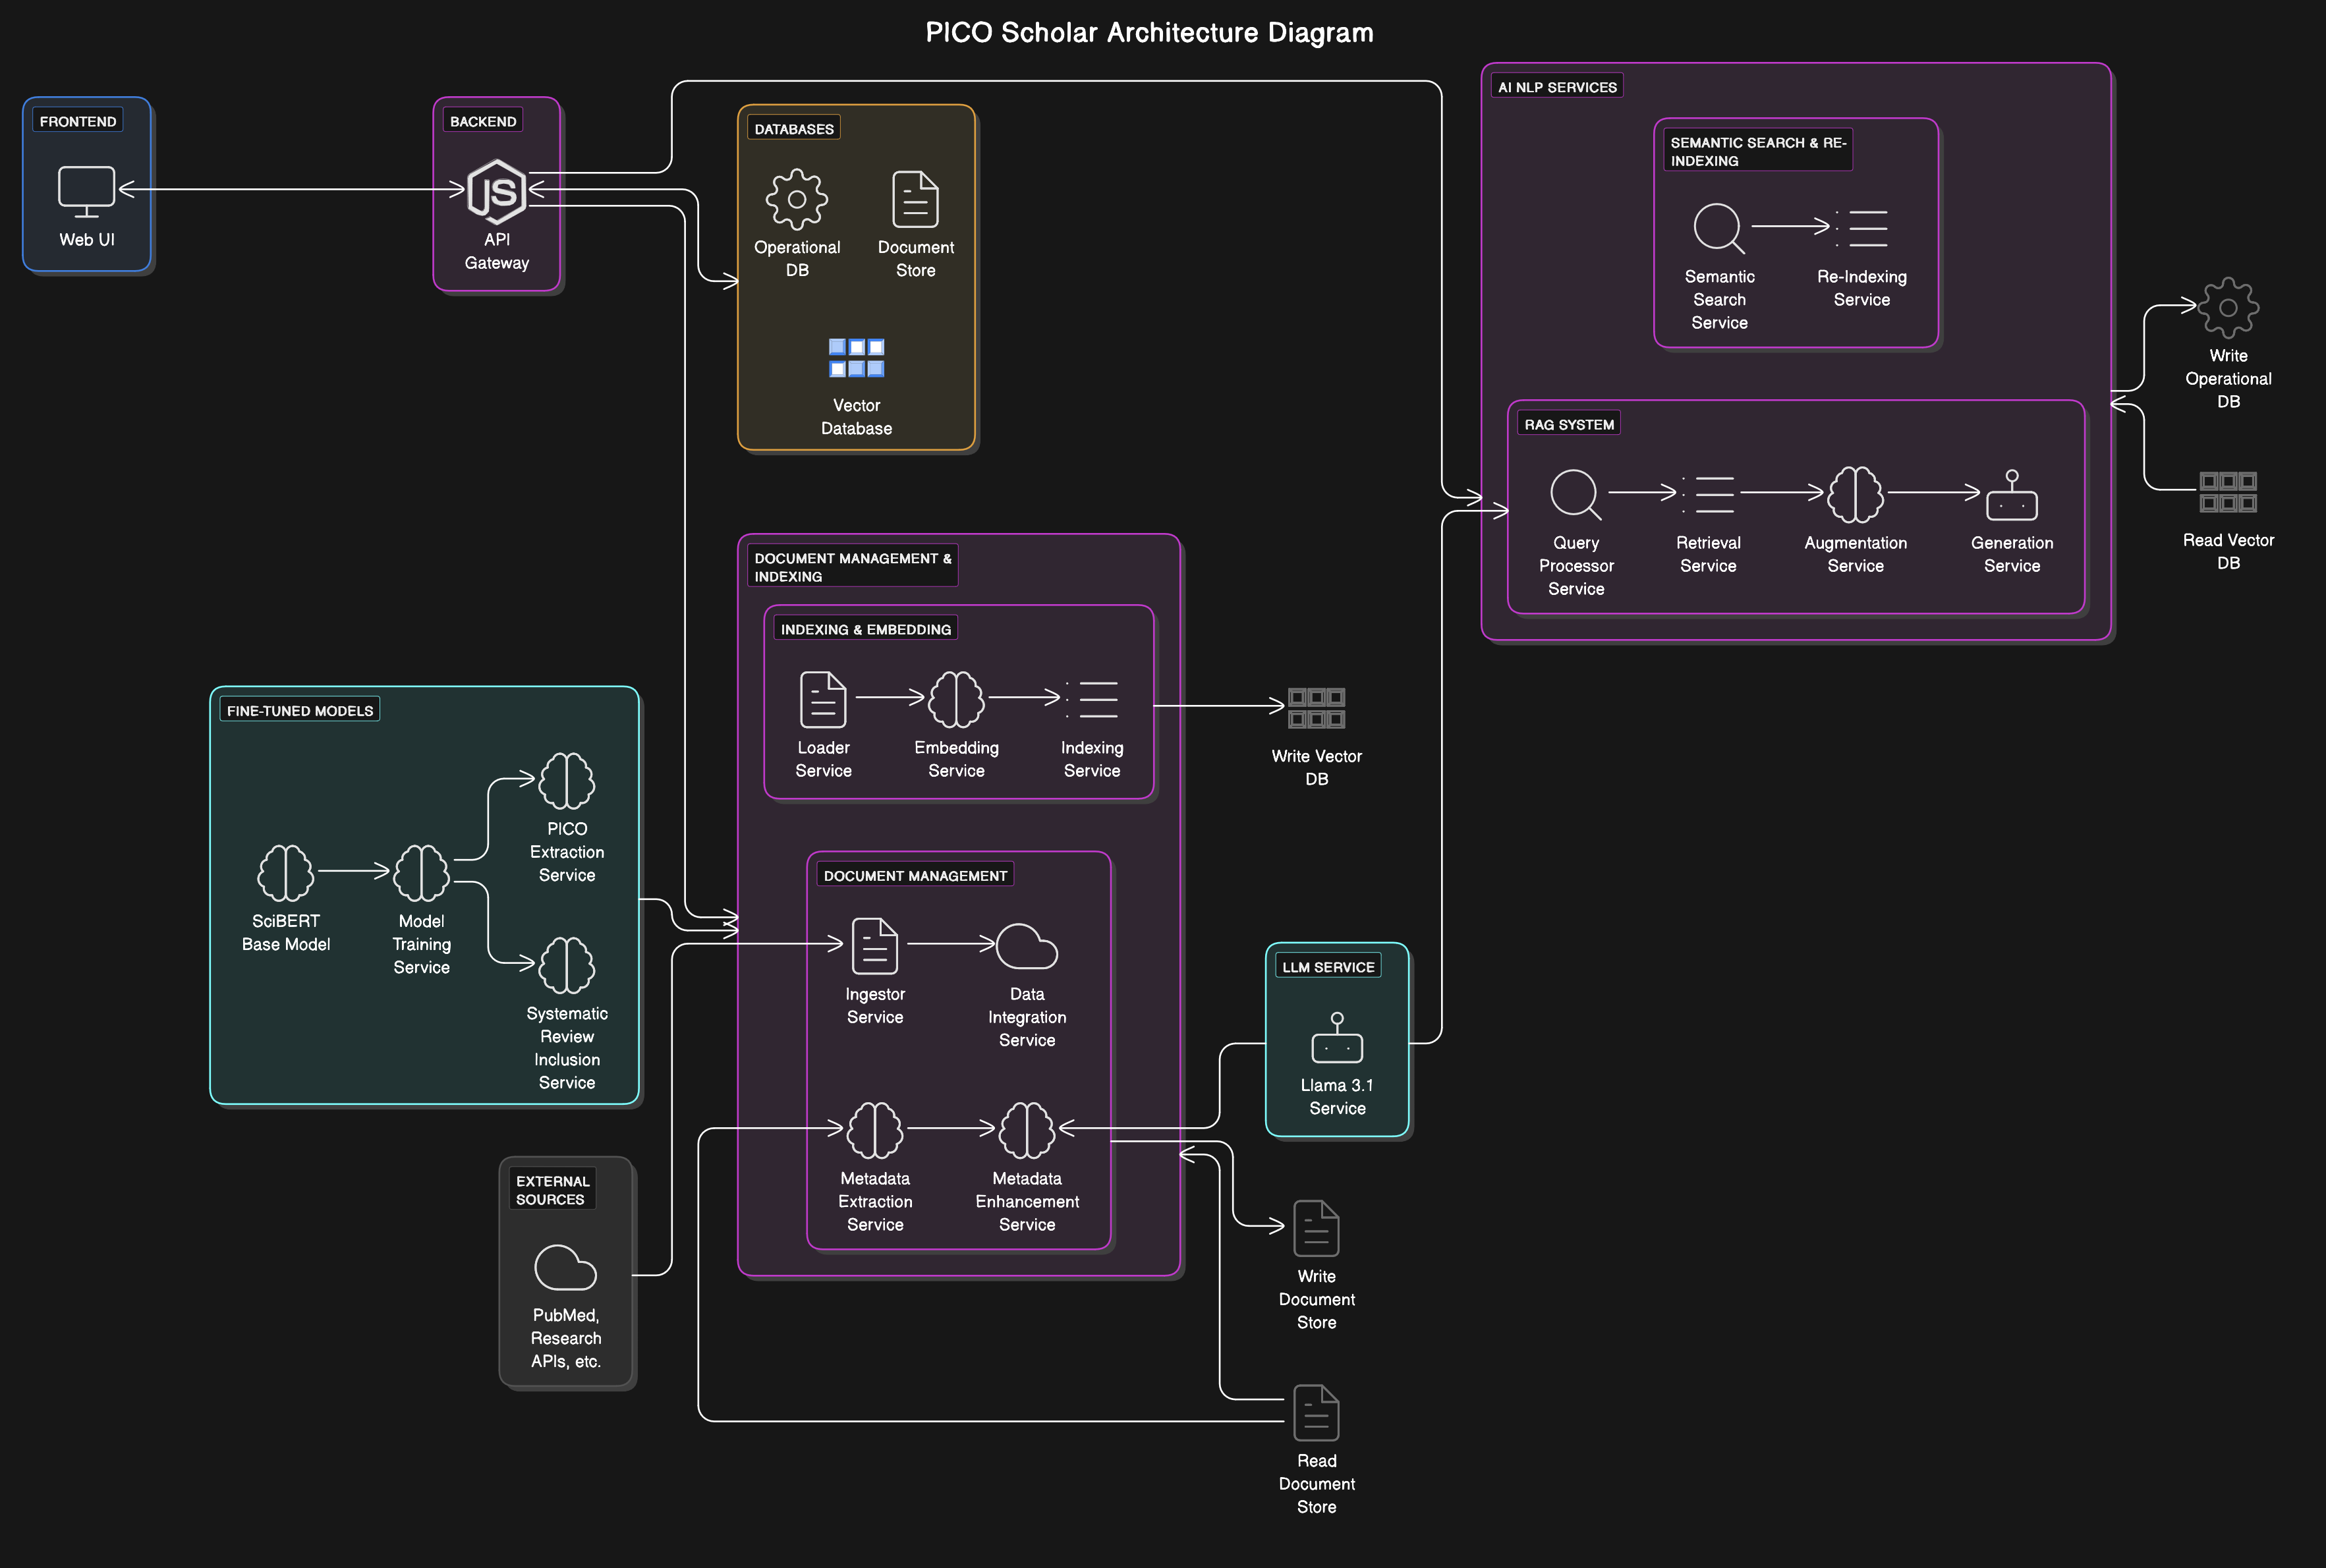Click the Web UI monitor icon
2326x1568 pixels.
pos(86,190)
